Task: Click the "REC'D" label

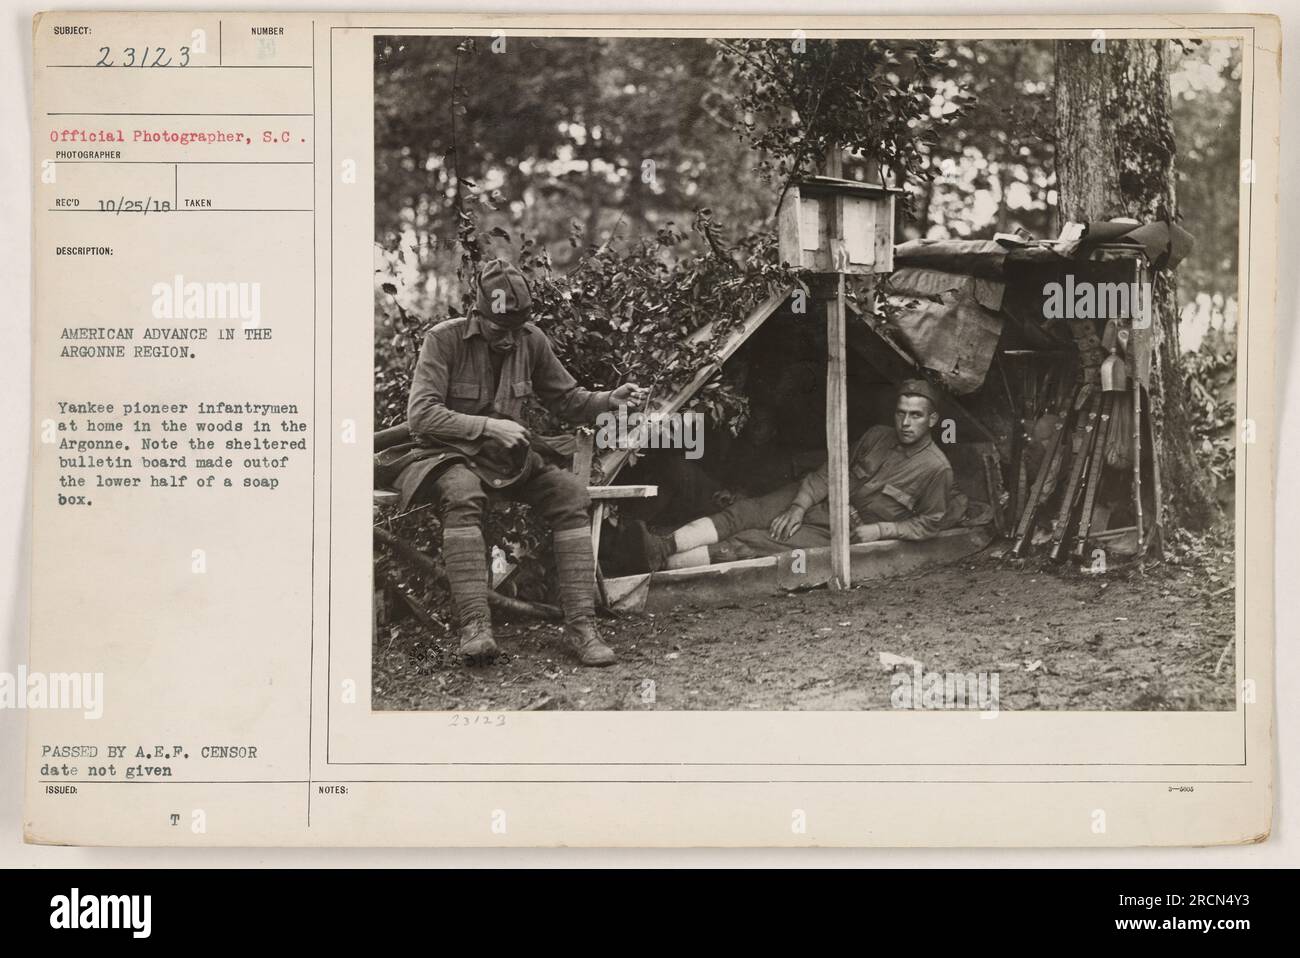Action: 69,202
